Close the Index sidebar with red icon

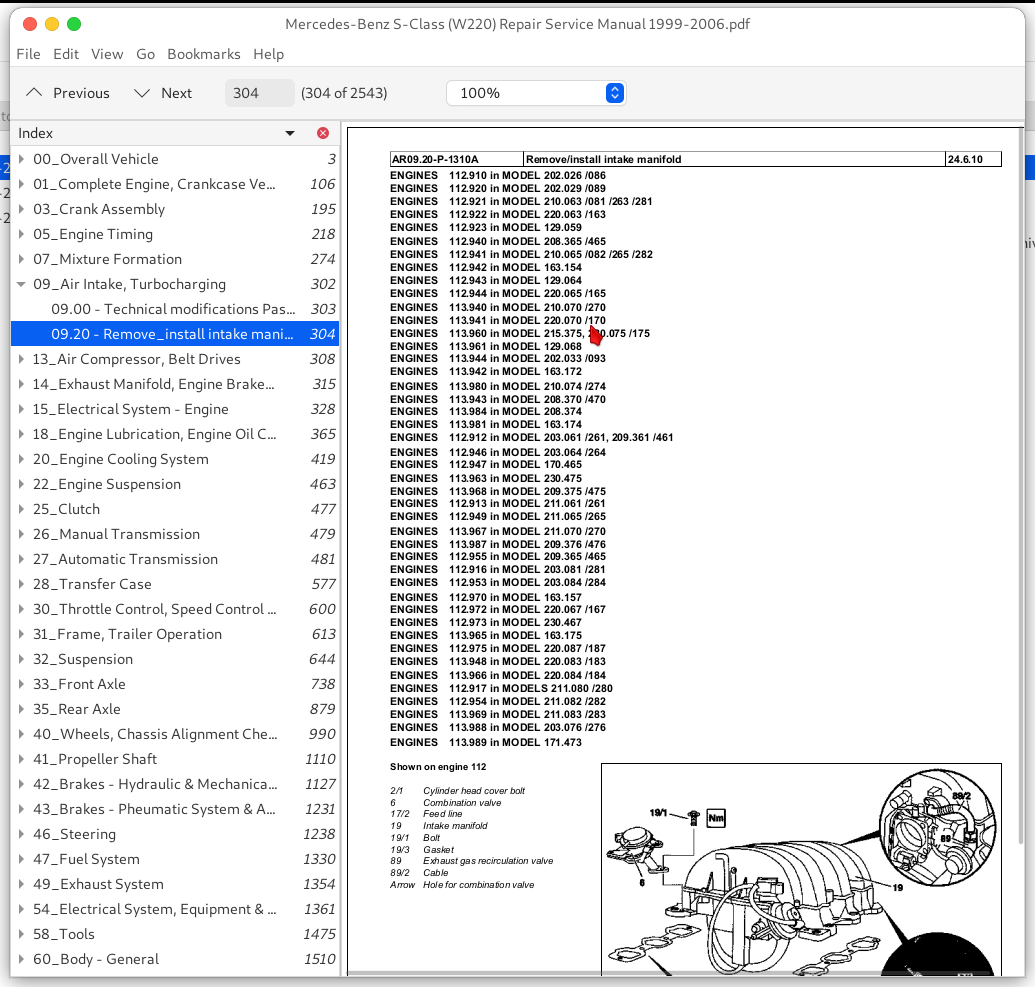[x=322, y=133]
